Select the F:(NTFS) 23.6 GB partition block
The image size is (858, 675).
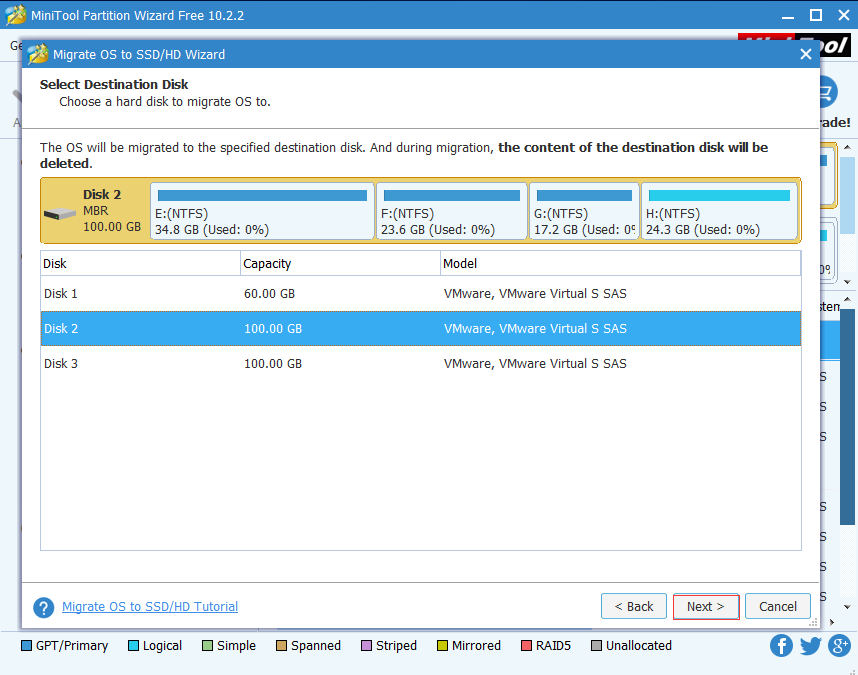452,211
